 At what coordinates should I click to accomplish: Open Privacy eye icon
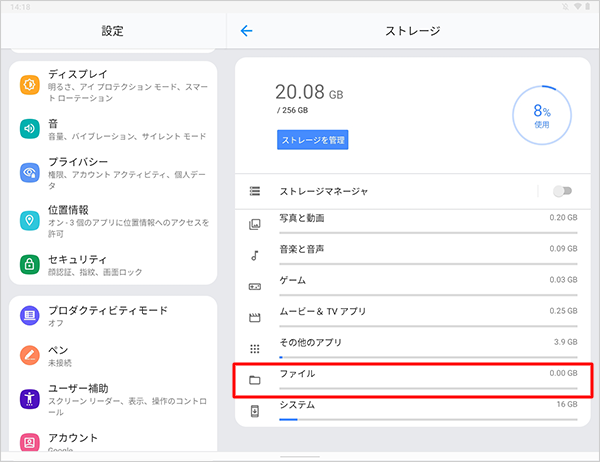pos(29,173)
